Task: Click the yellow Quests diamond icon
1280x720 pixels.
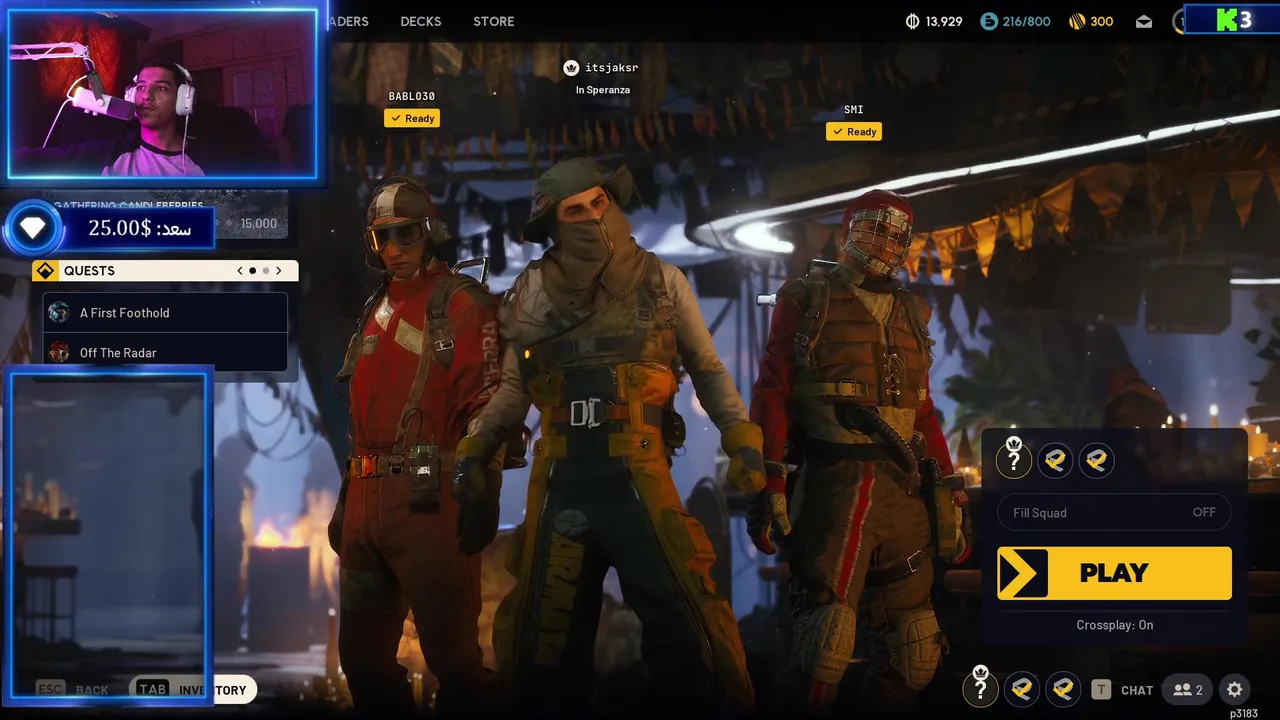Action: click(x=45, y=271)
